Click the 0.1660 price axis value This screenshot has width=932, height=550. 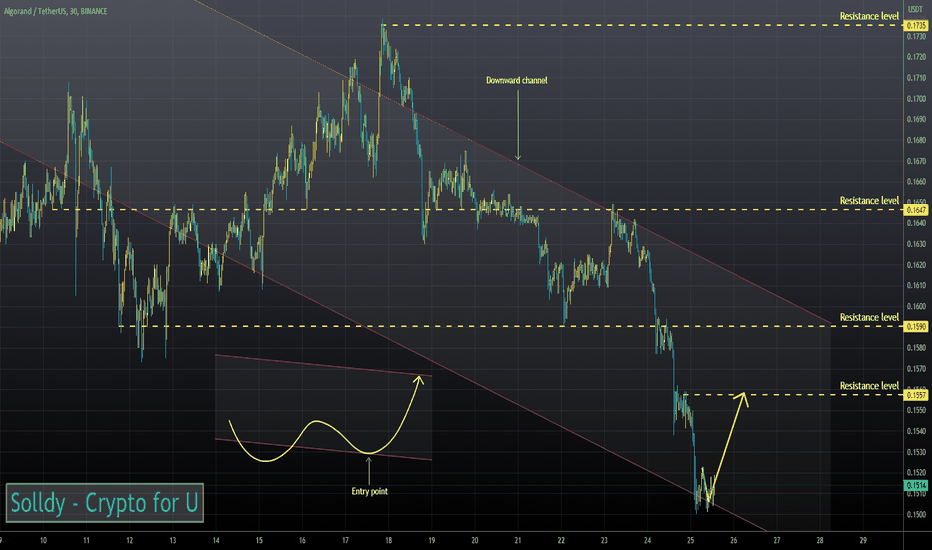coord(916,182)
